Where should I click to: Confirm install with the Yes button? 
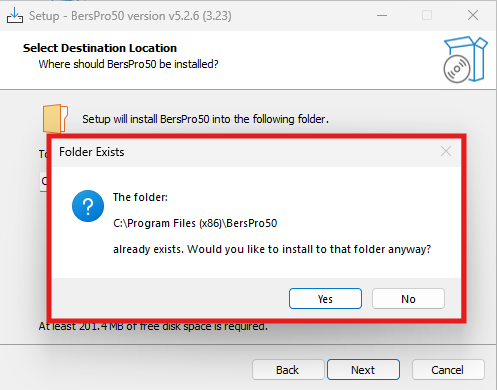click(x=325, y=299)
